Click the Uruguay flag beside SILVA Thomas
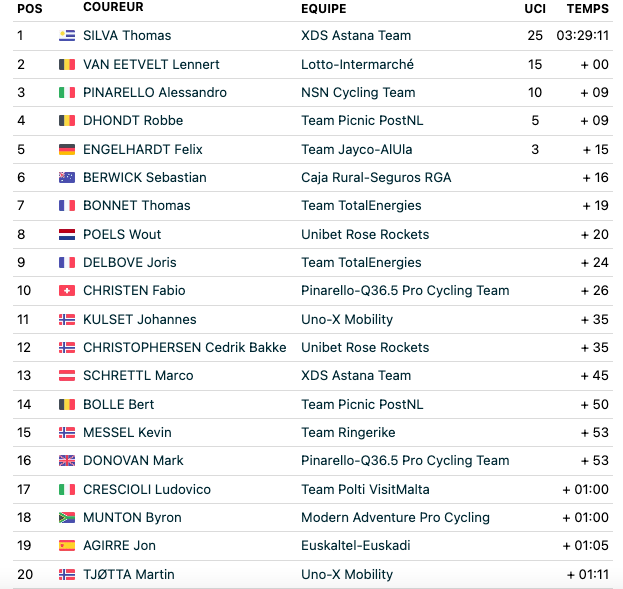 67,35
